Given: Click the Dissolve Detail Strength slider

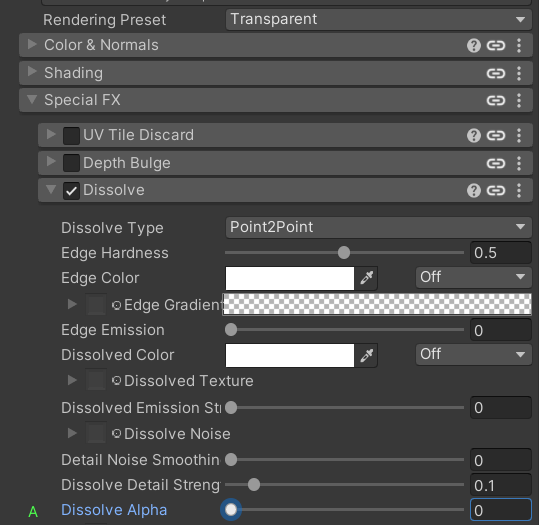Looking at the screenshot, I should [344, 485].
